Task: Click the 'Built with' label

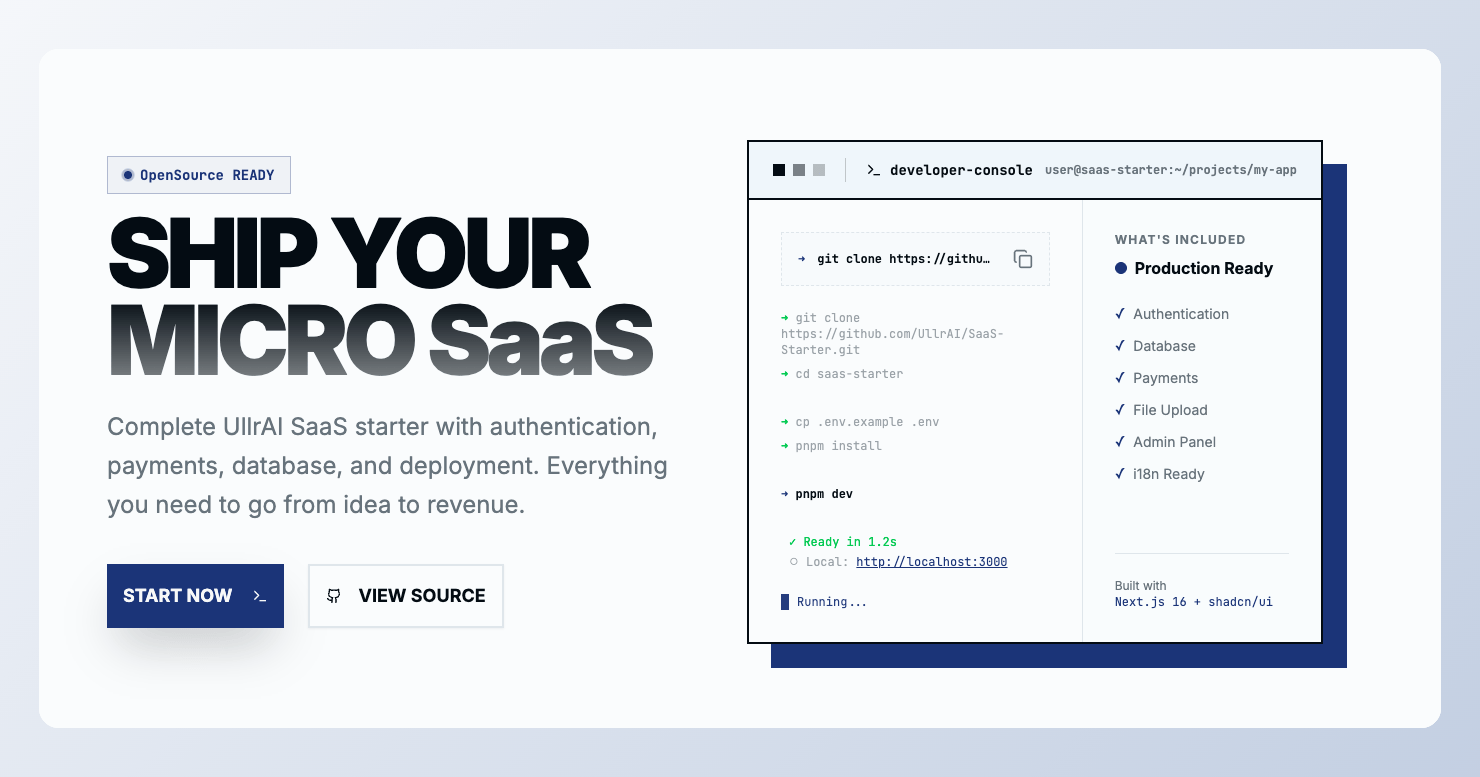Action: tap(1141, 586)
